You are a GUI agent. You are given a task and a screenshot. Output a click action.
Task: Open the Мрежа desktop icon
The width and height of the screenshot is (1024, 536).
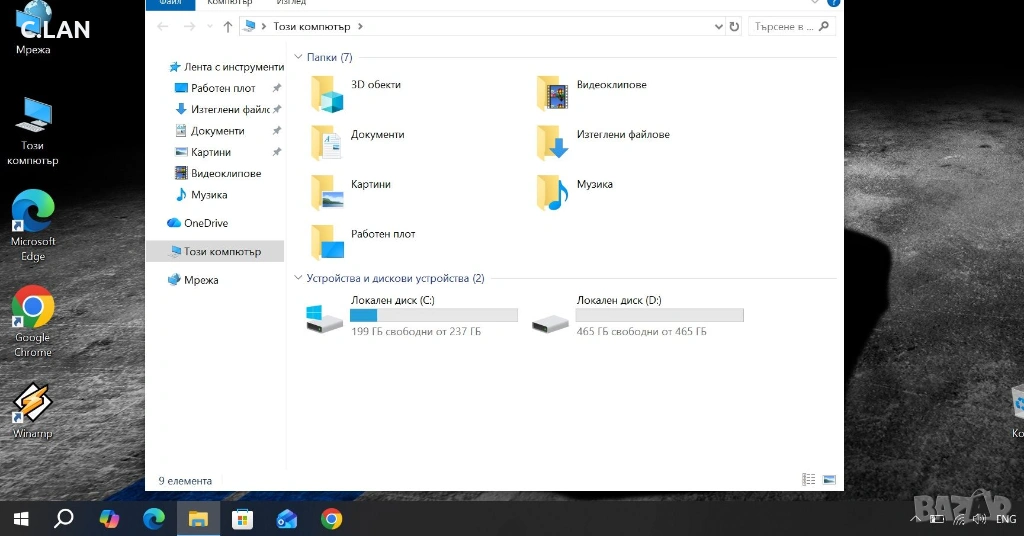pyautogui.click(x=33, y=29)
